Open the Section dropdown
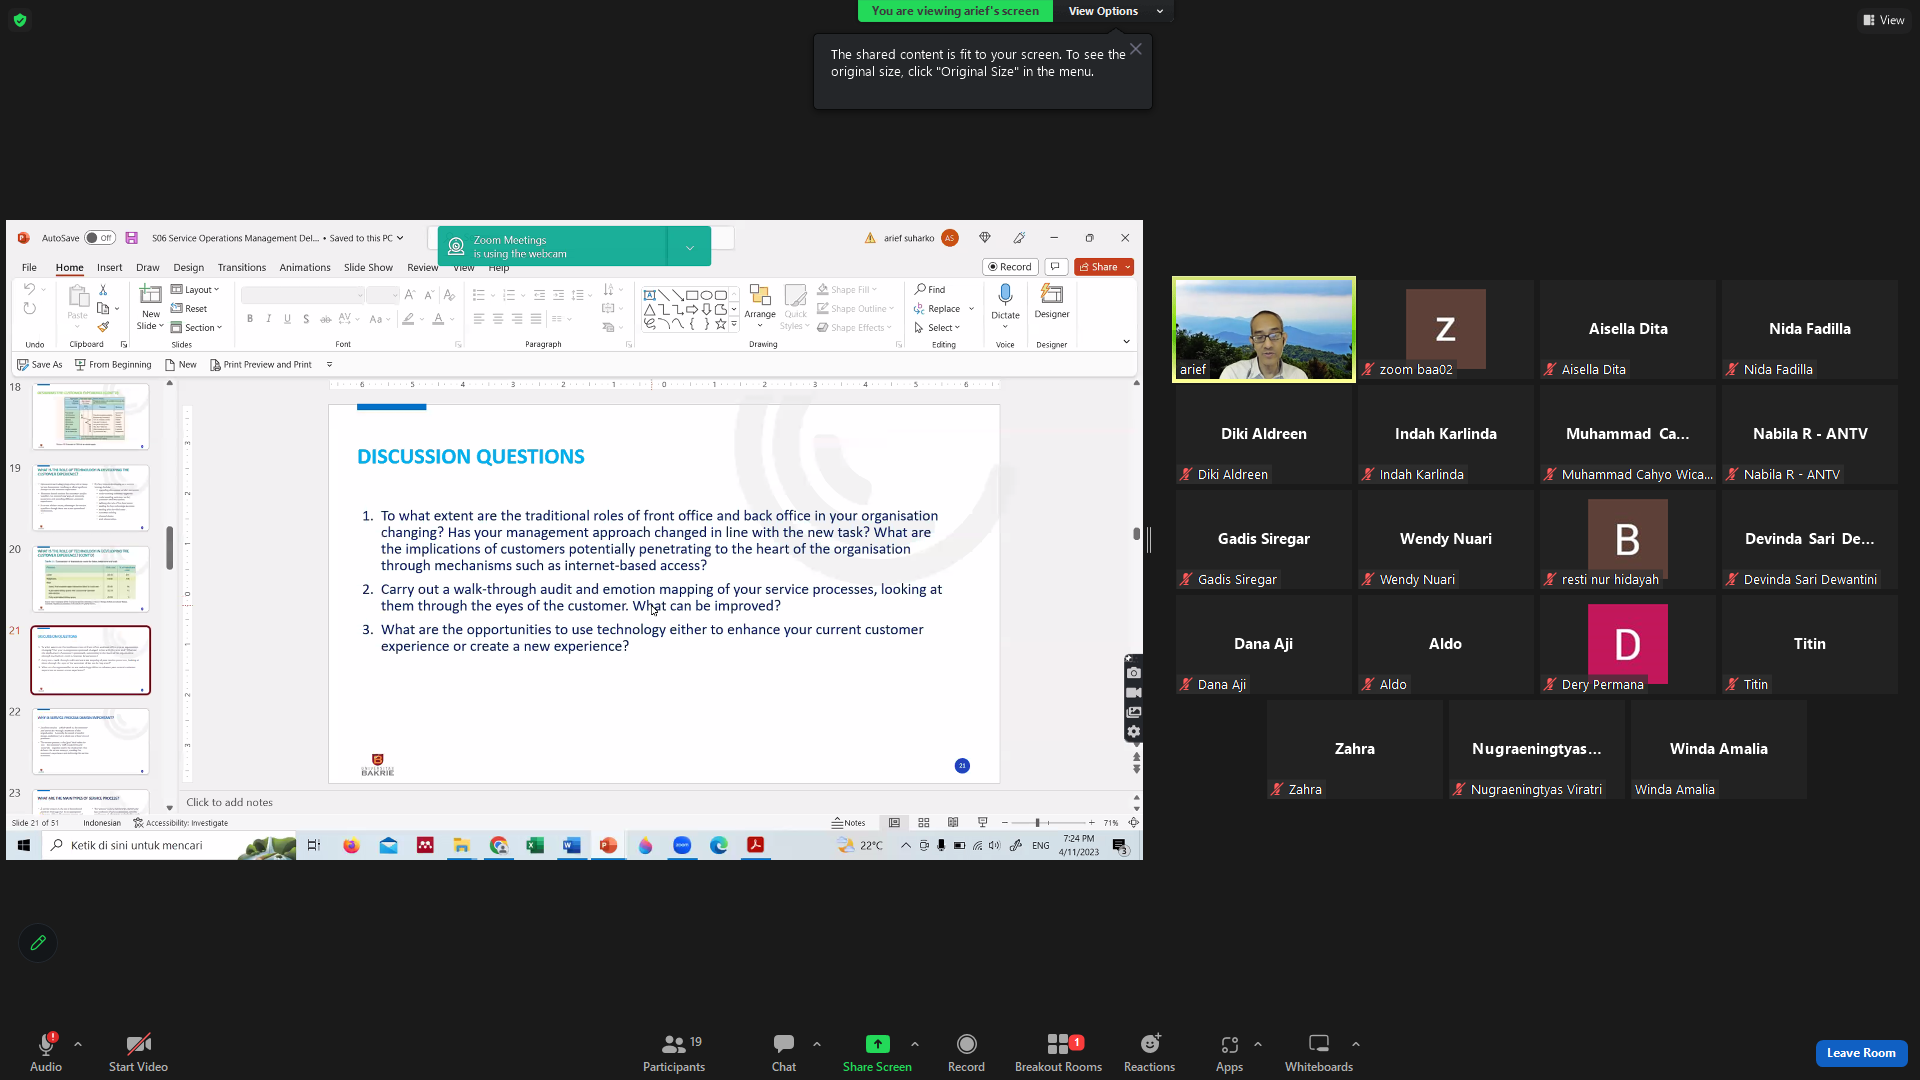Screen dimensions: 1920x1080 pyautogui.click(x=196, y=327)
